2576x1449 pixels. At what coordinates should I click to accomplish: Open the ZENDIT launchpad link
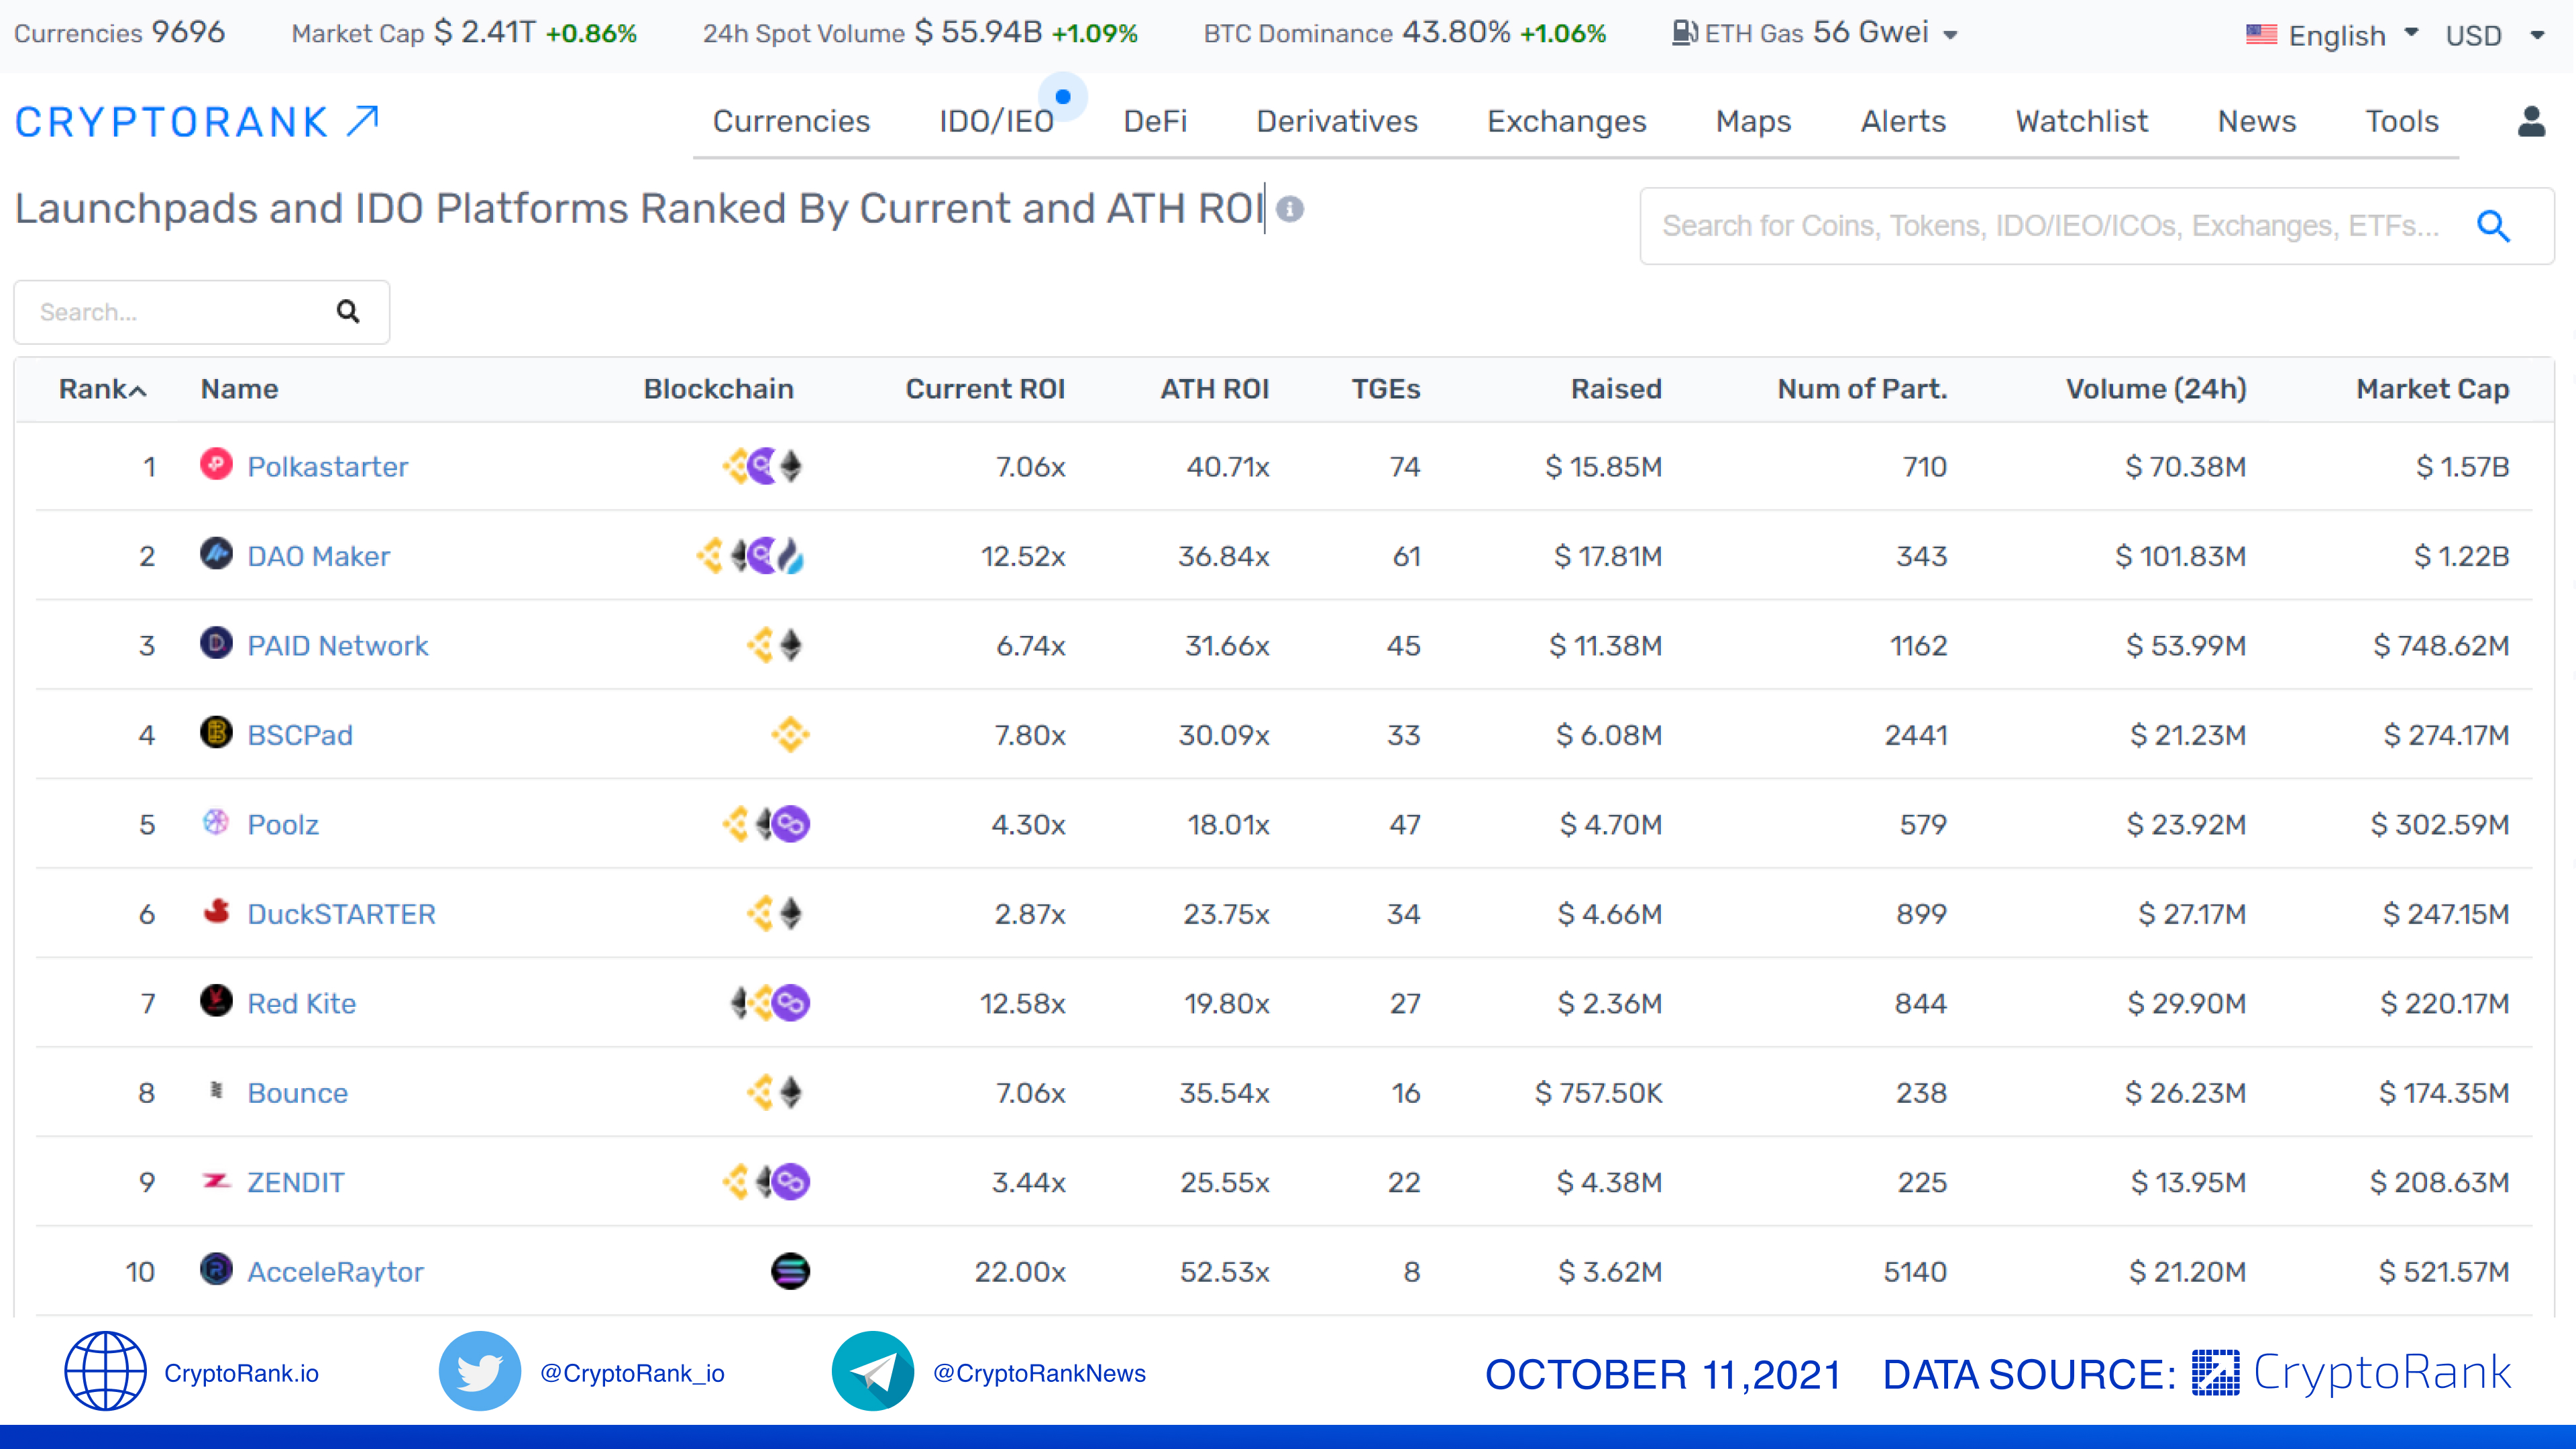pyautogui.click(x=295, y=1182)
